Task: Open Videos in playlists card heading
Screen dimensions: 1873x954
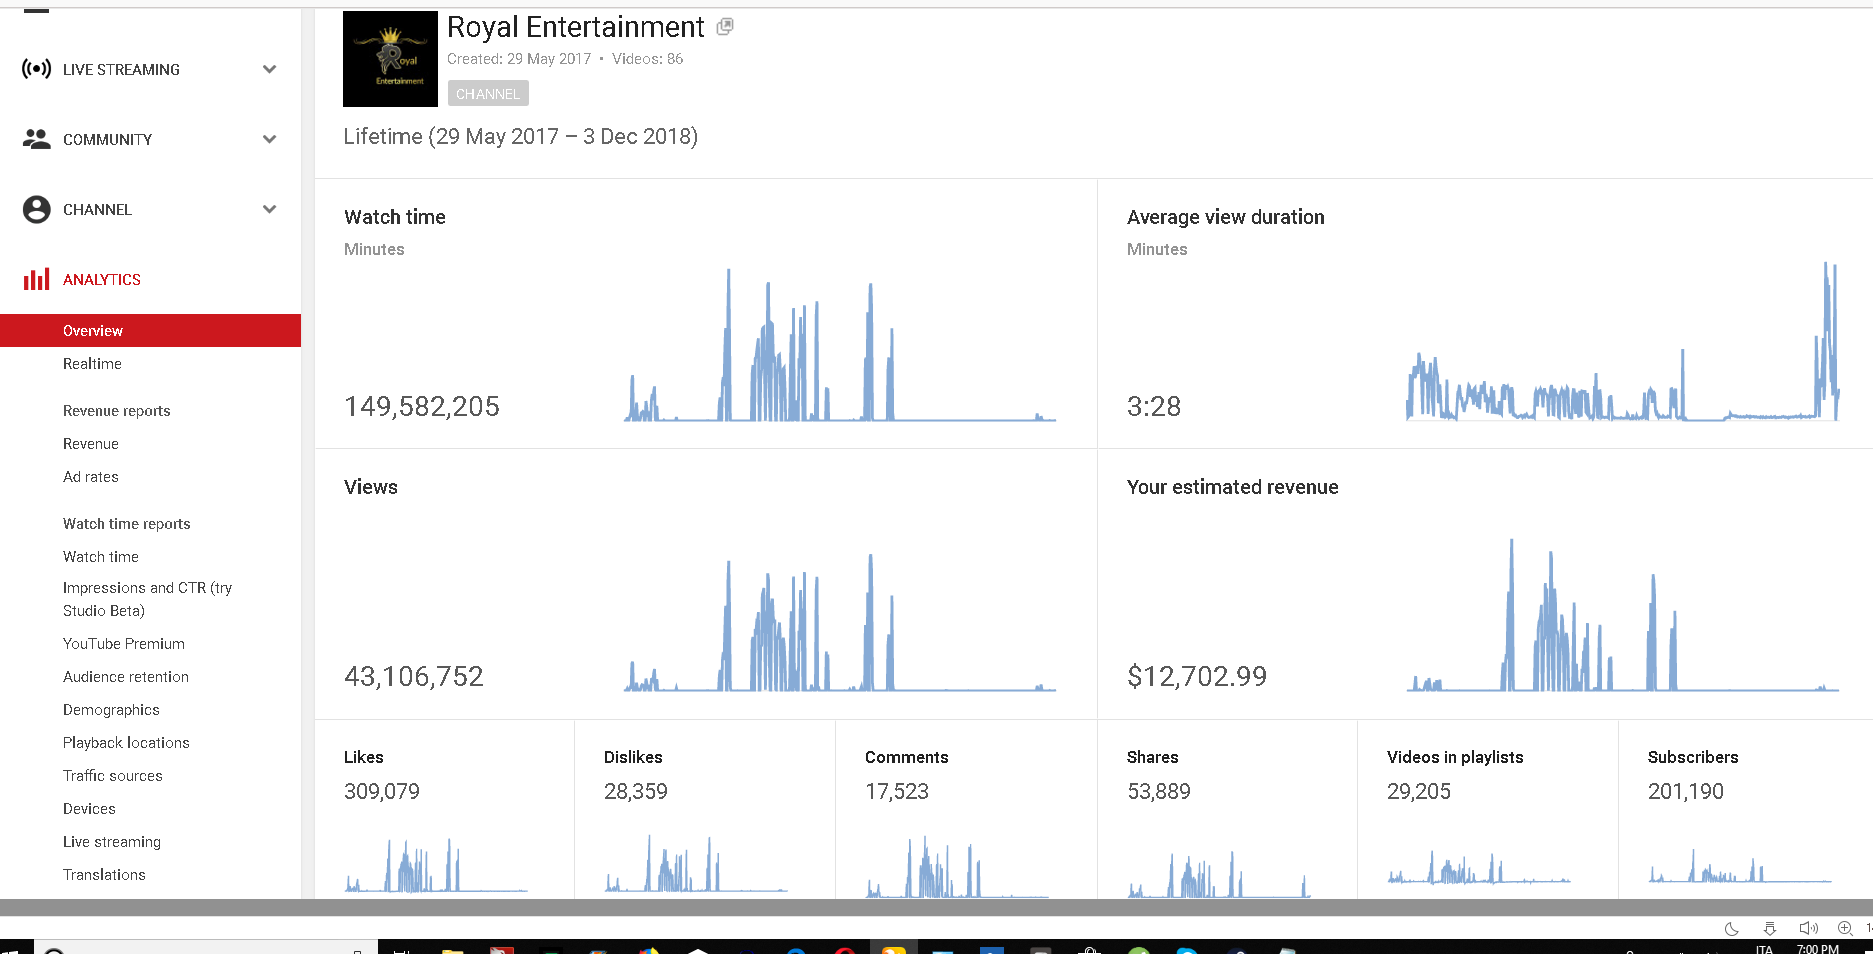Action: tap(1455, 757)
